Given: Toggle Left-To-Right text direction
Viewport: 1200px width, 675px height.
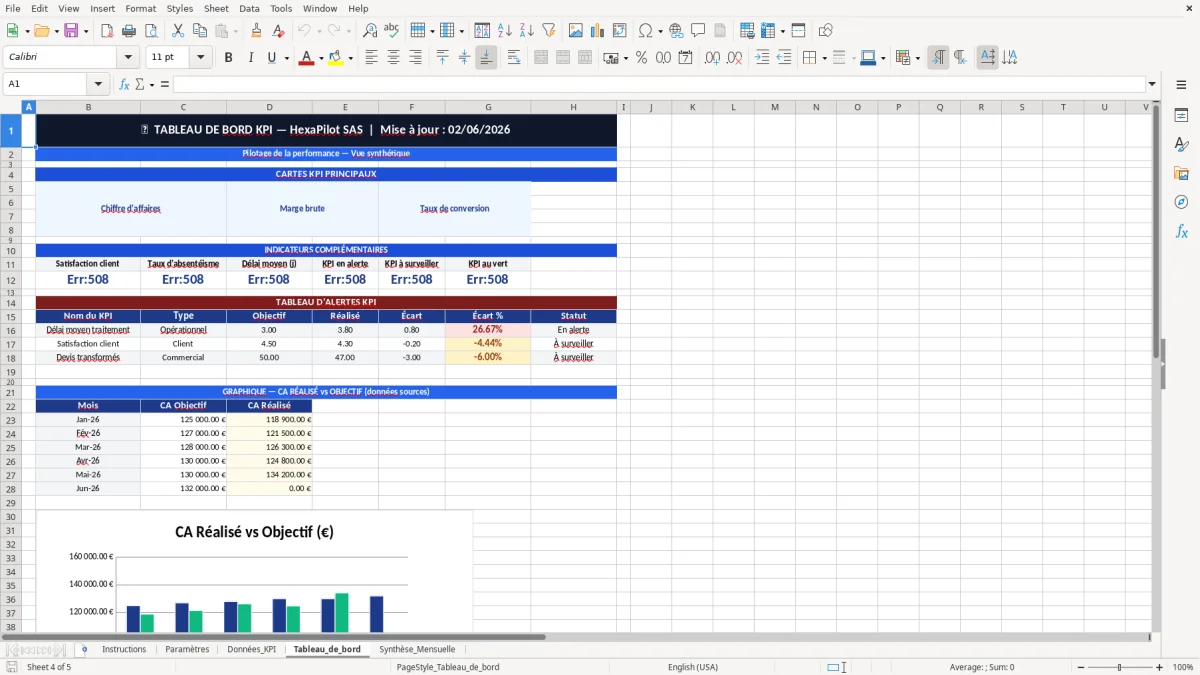Looking at the screenshot, I should (938, 58).
